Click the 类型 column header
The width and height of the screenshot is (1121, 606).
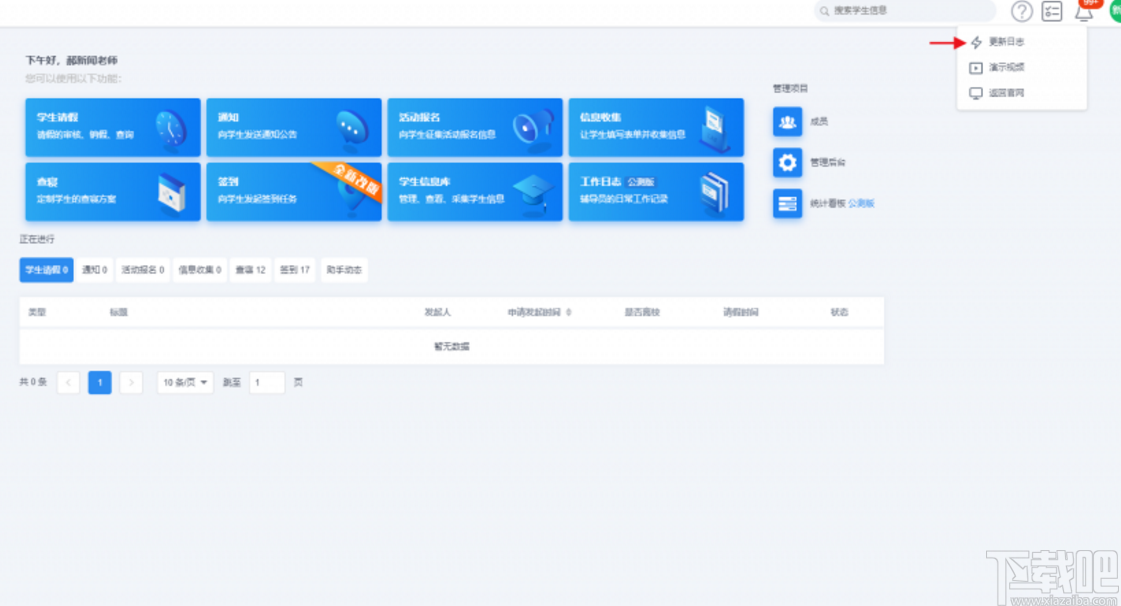pyautogui.click(x=36, y=312)
